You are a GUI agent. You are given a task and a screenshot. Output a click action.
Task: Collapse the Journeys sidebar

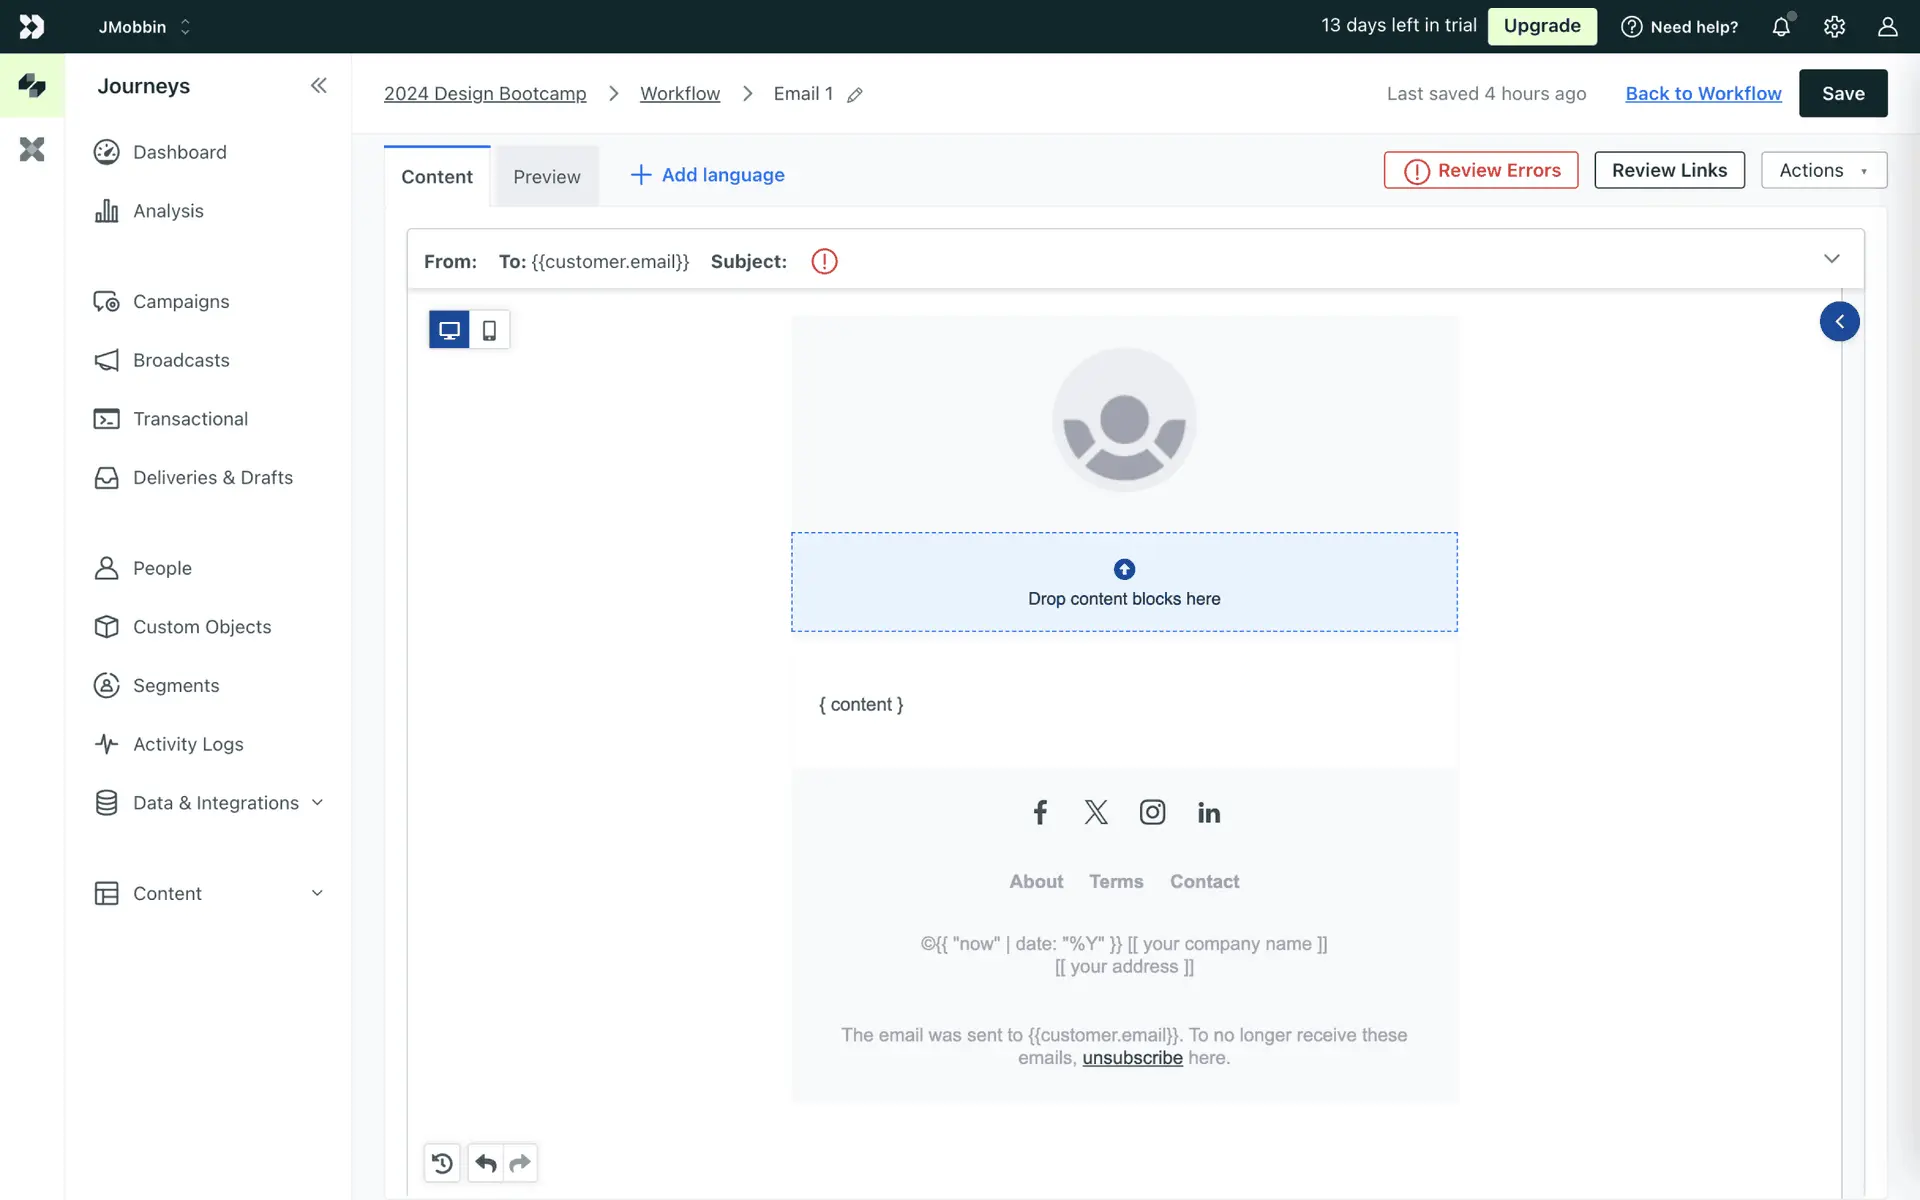(318, 86)
